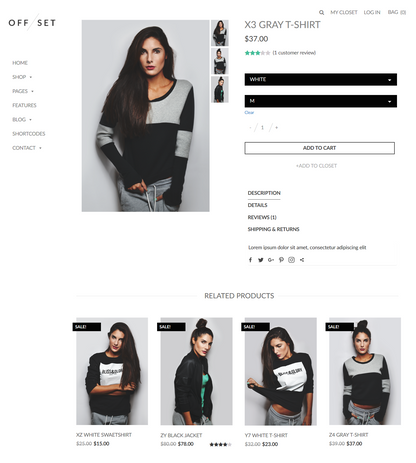The width and height of the screenshot is (416, 463).
Task: Open the search magnifier icon
Action: click(x=321, y=12)
